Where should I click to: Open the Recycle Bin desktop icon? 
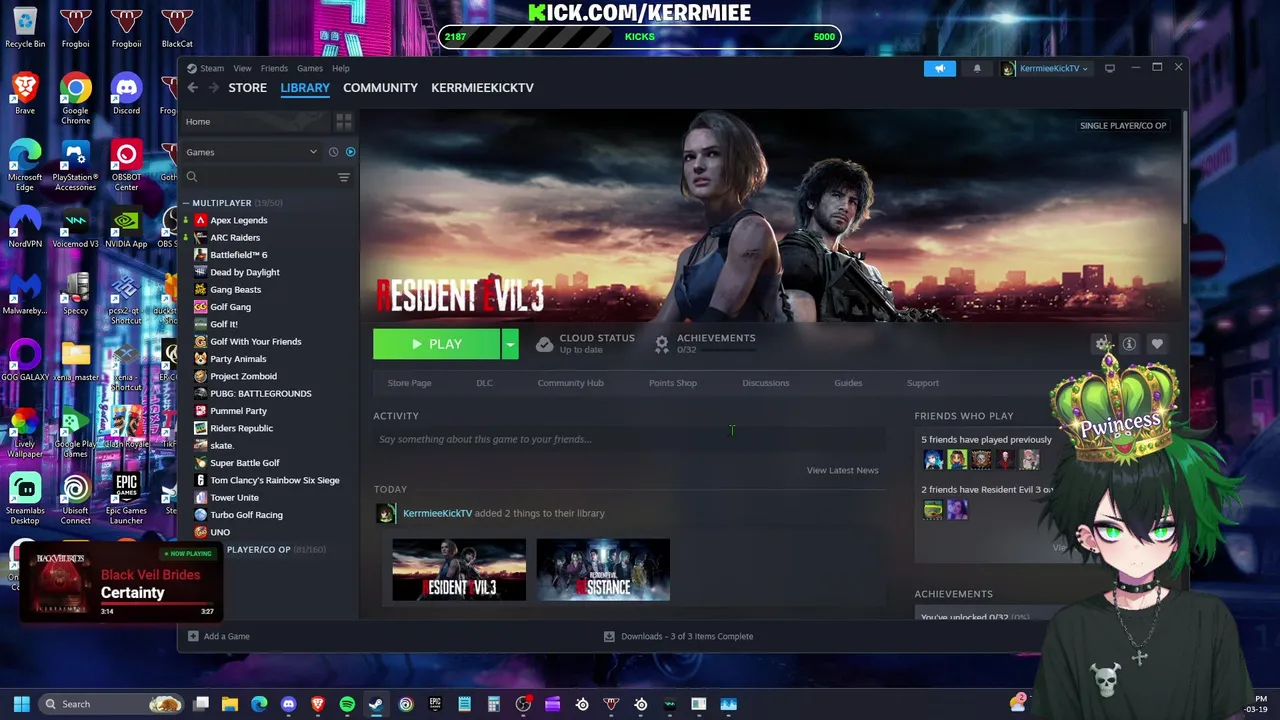25,27
